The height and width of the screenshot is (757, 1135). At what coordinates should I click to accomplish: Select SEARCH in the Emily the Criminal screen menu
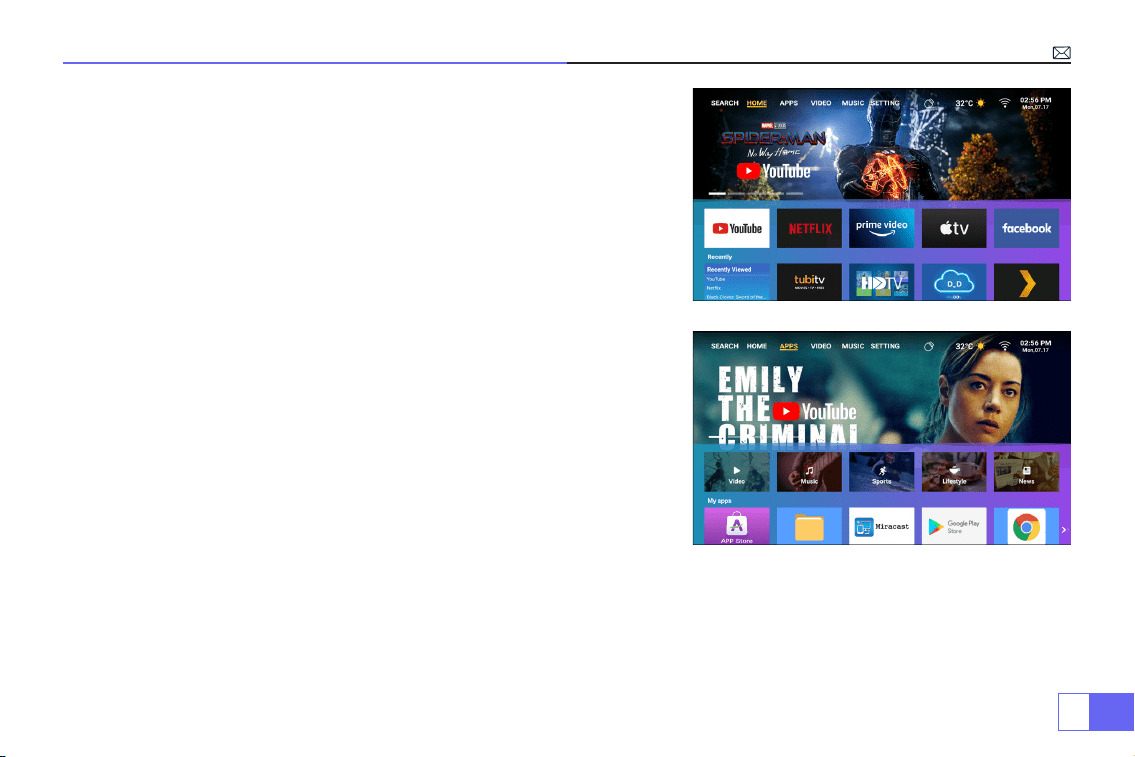tap(725, 346)
